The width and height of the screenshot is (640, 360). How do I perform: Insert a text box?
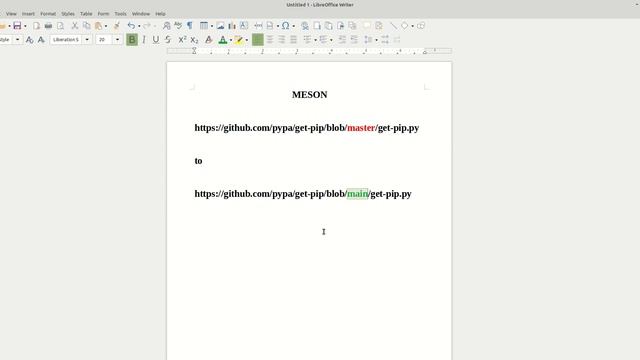244,26
